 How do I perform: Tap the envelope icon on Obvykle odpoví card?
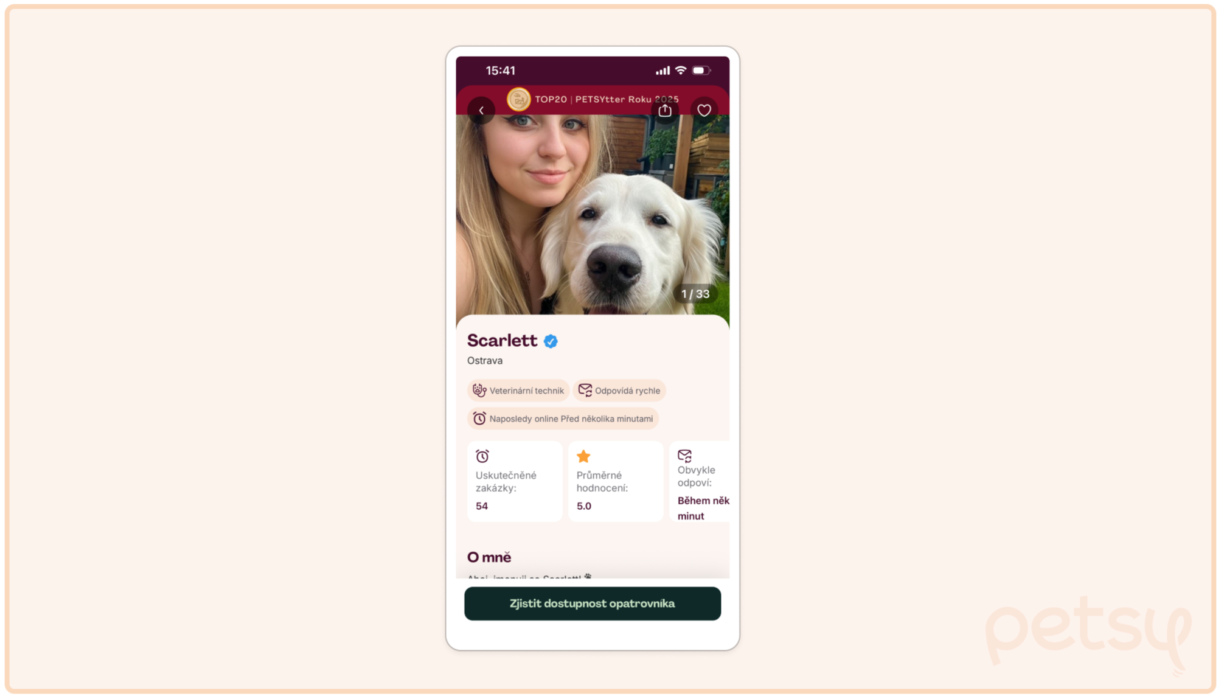(685, 456)
